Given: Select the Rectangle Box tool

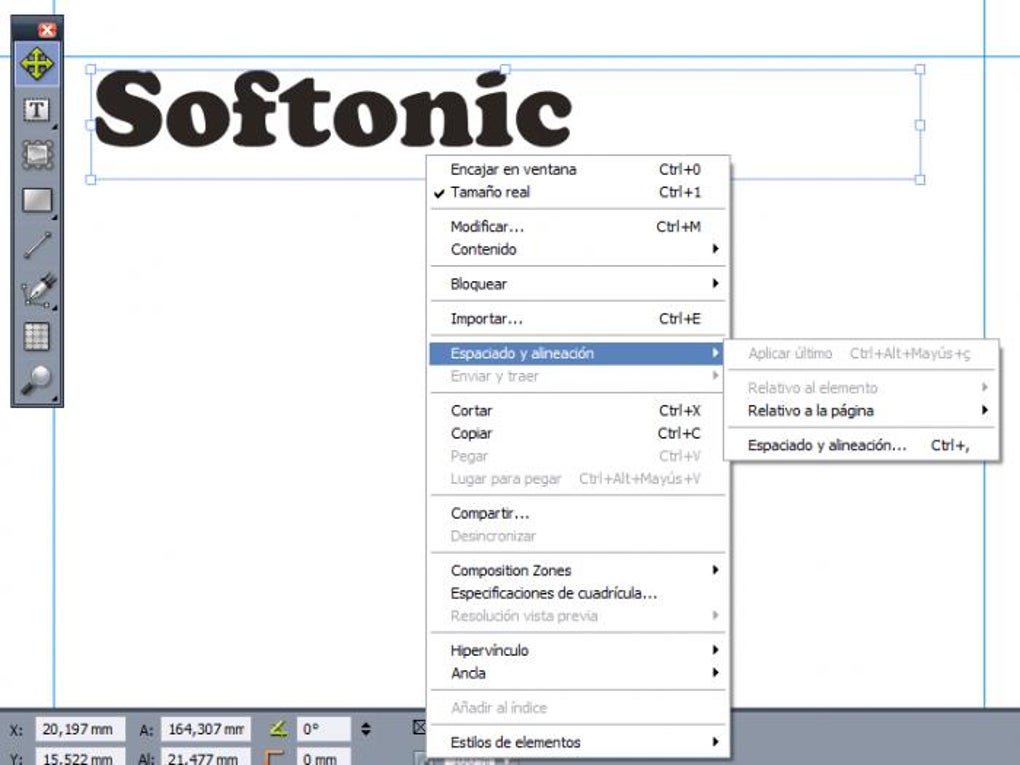Looking at the screenshot, I should click(37, 201).
